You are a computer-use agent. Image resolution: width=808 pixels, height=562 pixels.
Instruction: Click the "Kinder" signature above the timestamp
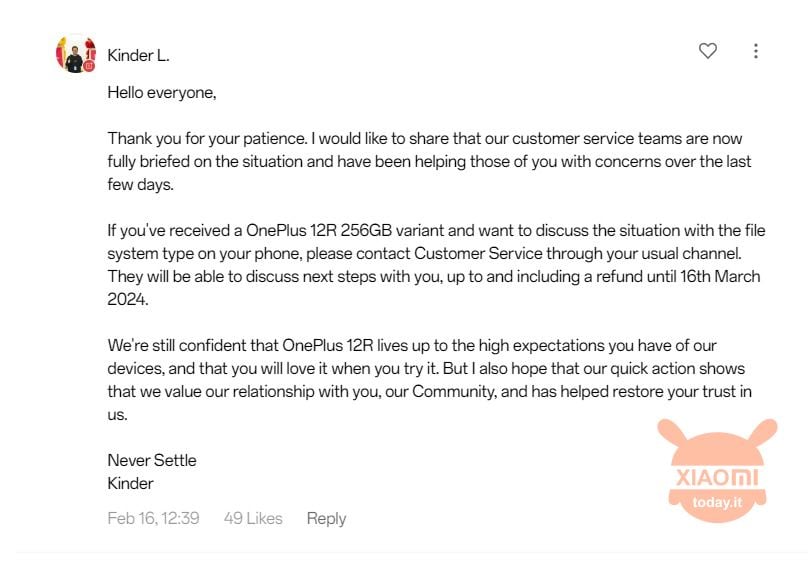point(130,483)
